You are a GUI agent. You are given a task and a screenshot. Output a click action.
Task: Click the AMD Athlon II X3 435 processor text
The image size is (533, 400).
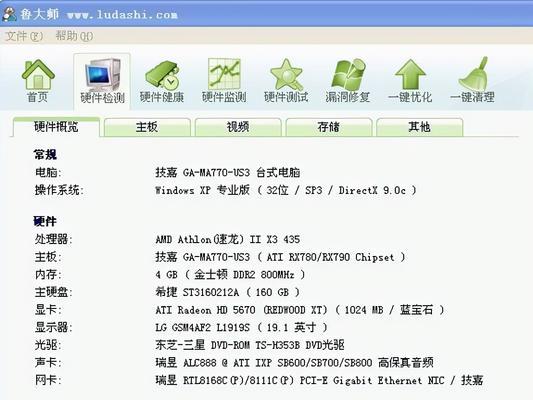tap(228, 239)
